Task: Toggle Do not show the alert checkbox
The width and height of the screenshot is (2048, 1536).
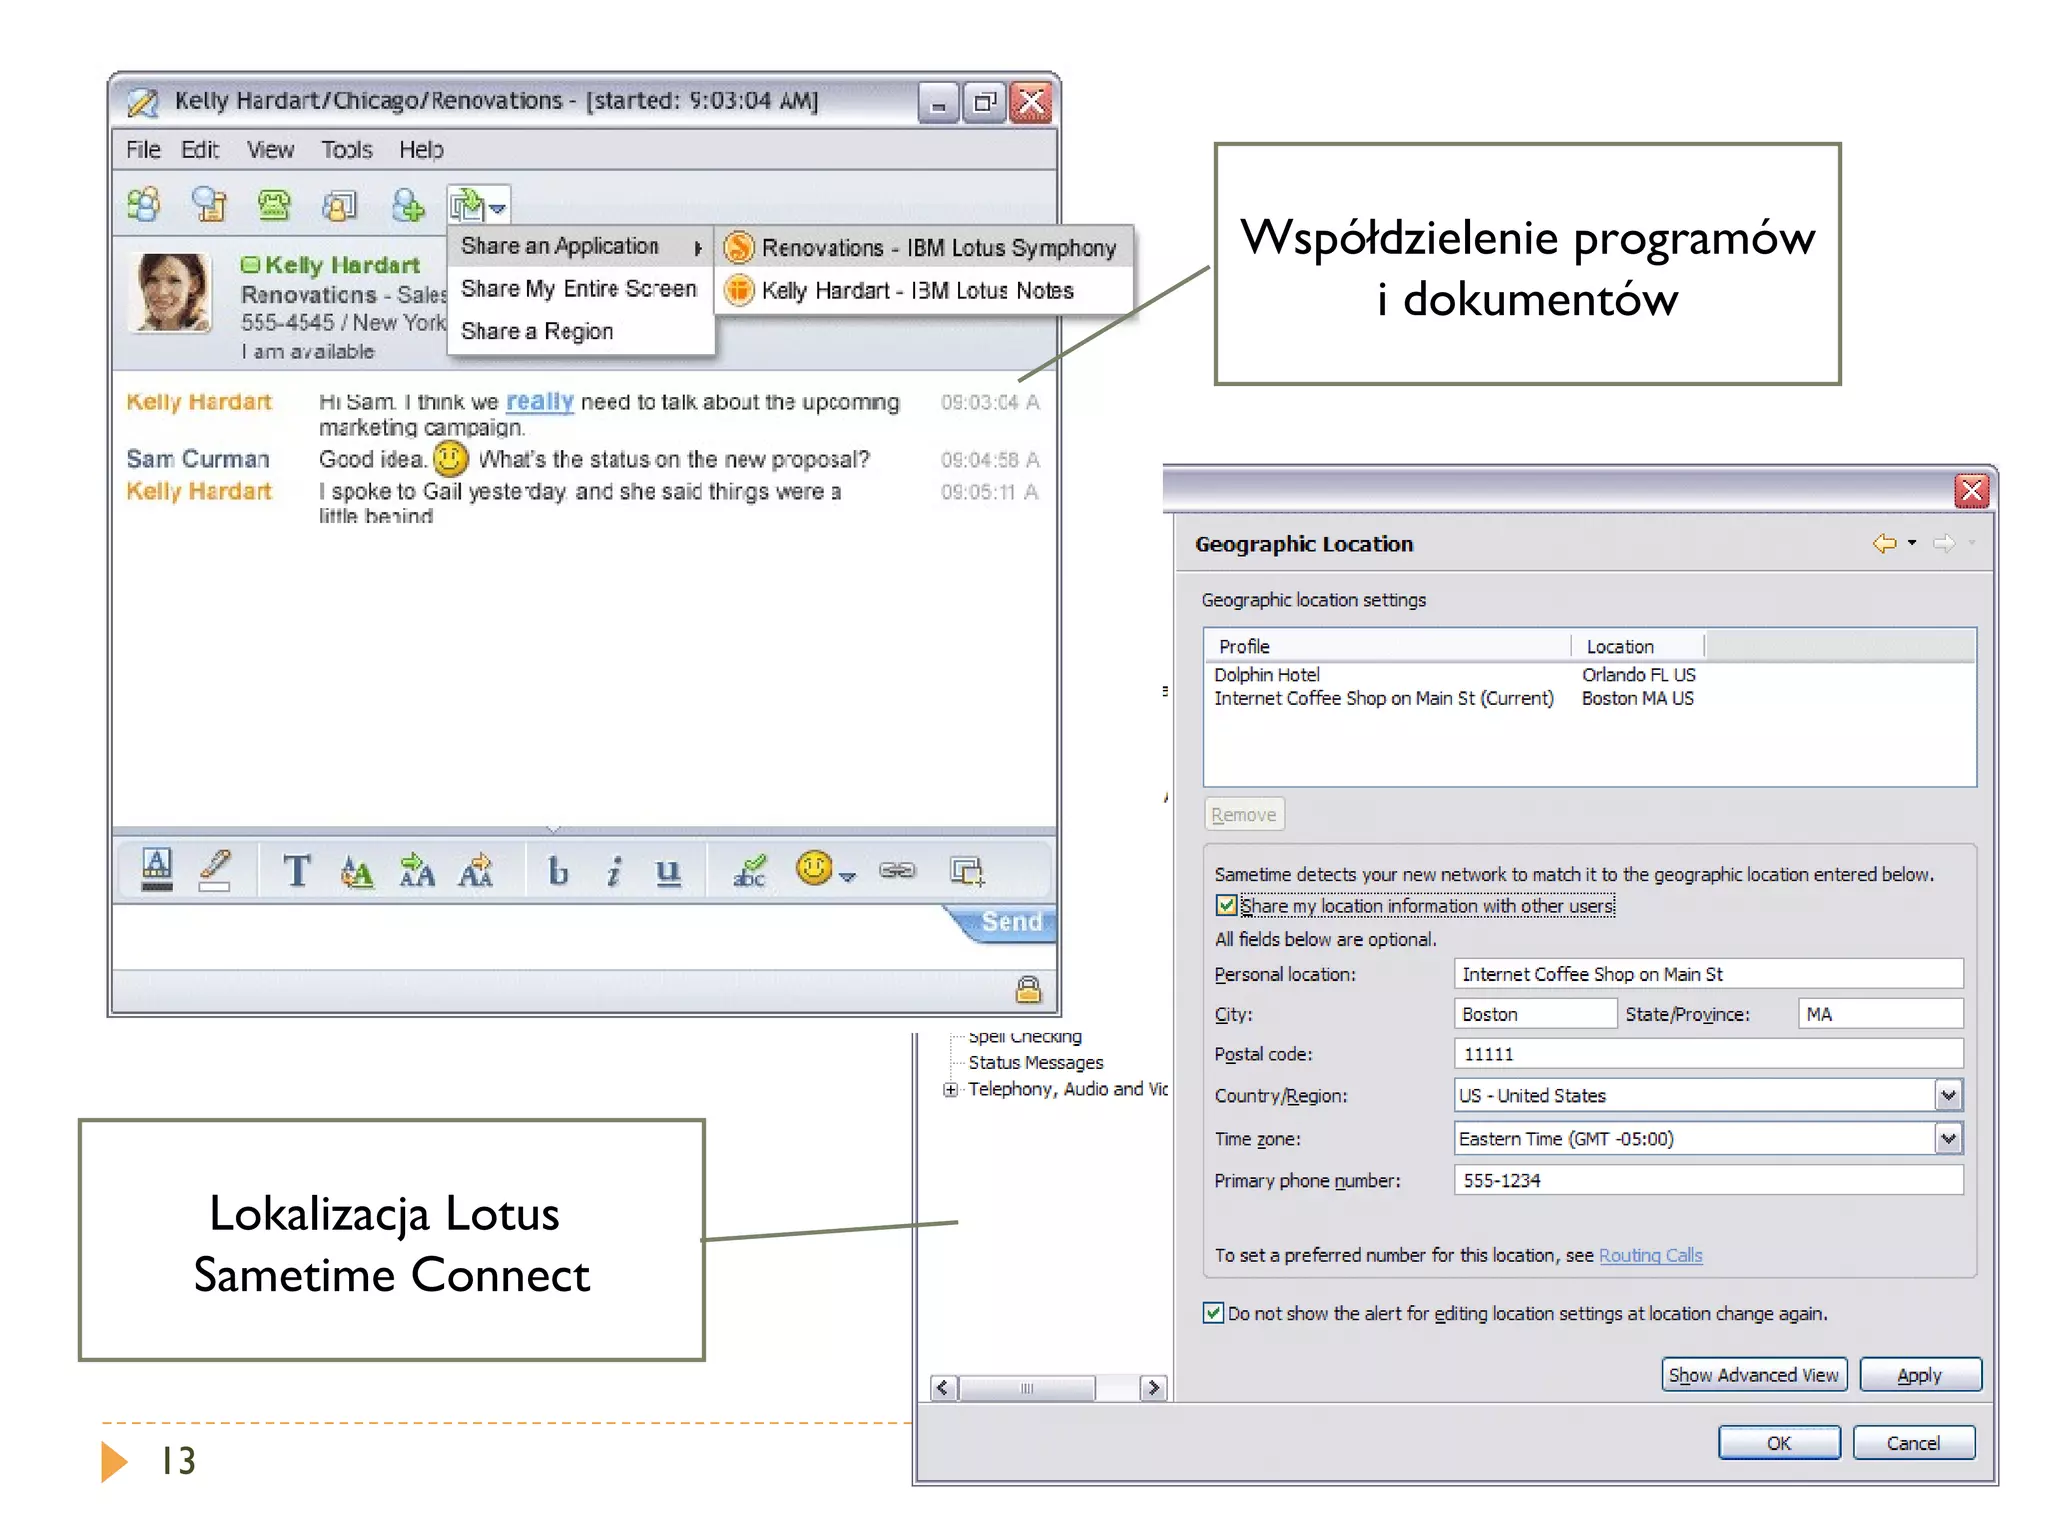Action: (1213, 1314)
